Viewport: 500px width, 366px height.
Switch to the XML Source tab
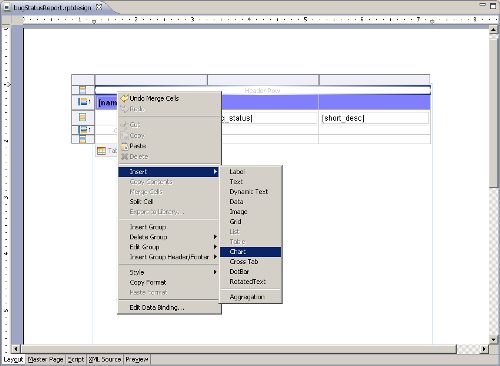point(105,360)
